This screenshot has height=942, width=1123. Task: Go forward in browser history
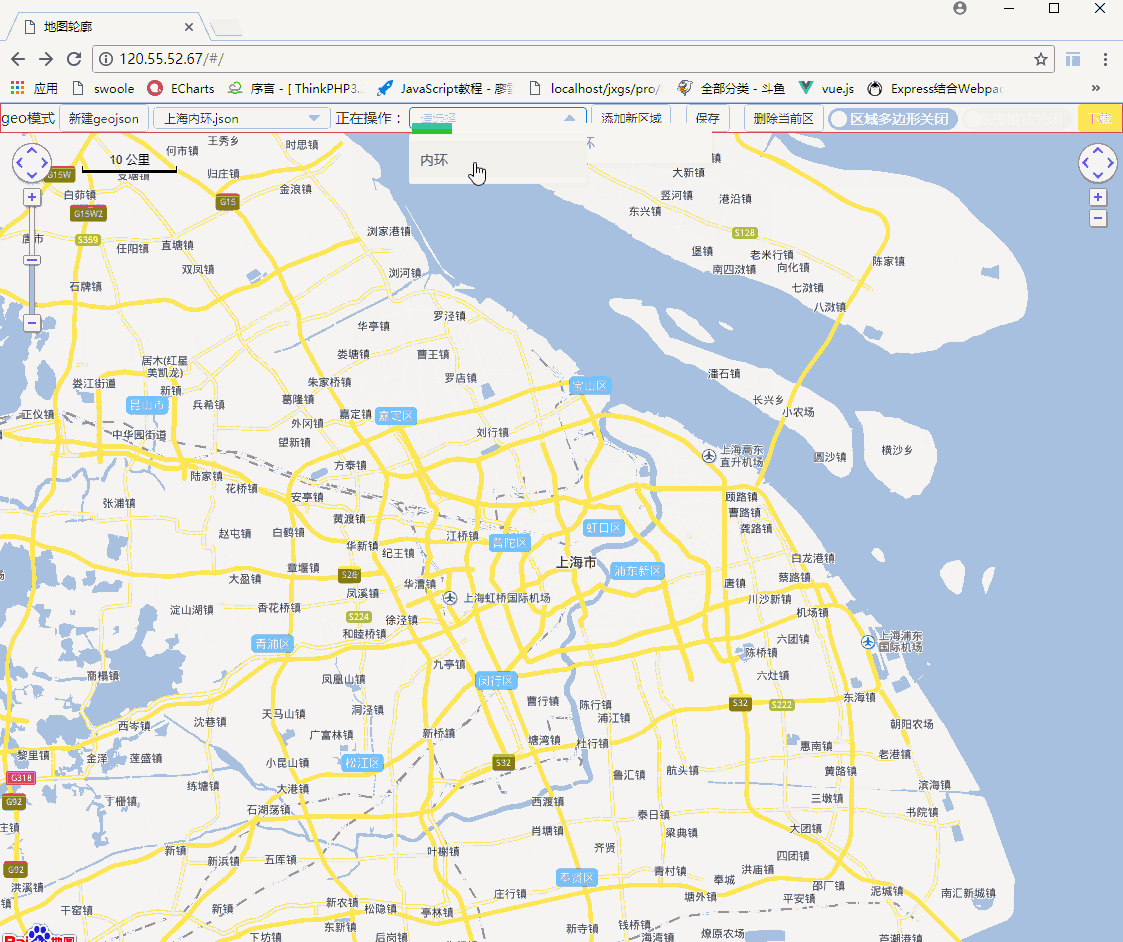pos(46,59)
